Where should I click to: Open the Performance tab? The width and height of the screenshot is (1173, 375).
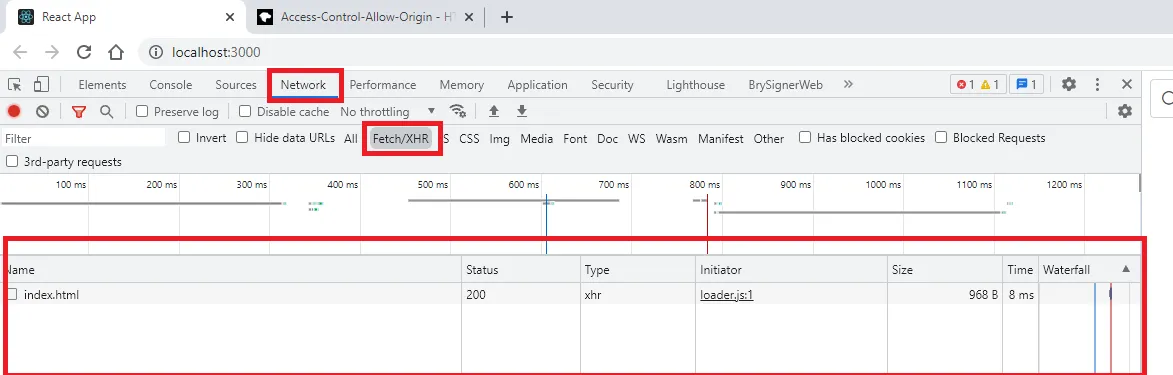(x=383, y=85)
